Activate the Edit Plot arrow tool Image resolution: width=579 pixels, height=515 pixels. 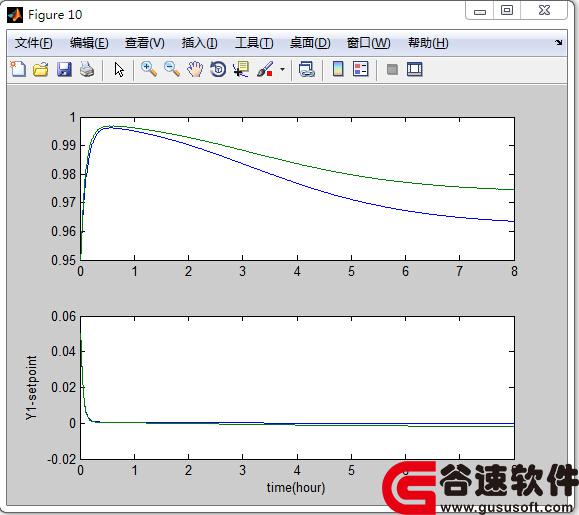pos(119,69)
